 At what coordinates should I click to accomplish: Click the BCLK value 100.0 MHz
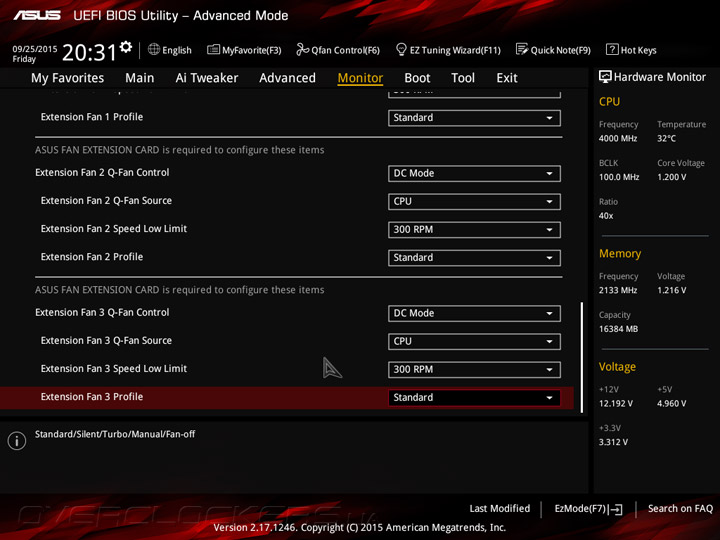pyautogui.click(x=619, y=177)
